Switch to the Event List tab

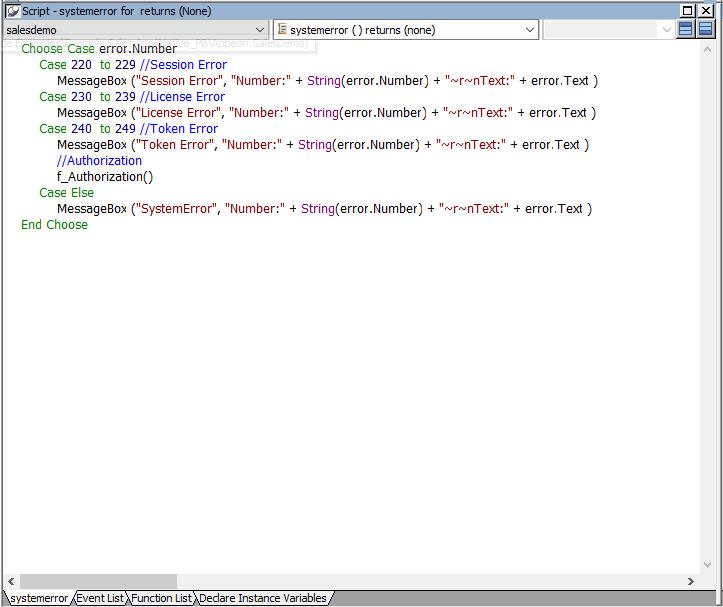[x=100, y=598]
